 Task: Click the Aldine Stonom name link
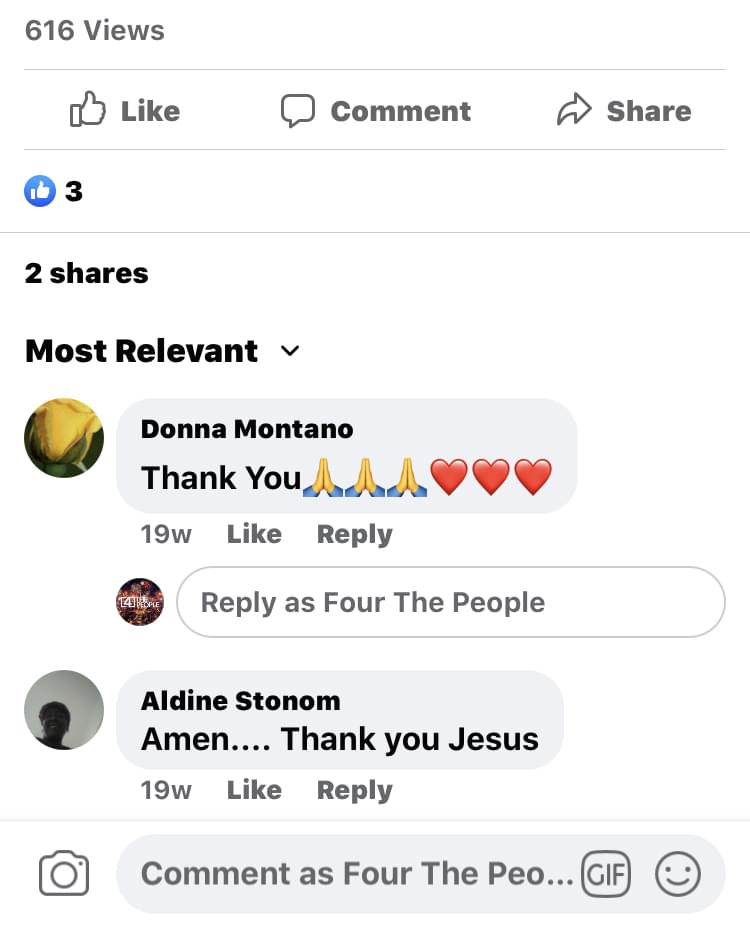pos(240,700)
